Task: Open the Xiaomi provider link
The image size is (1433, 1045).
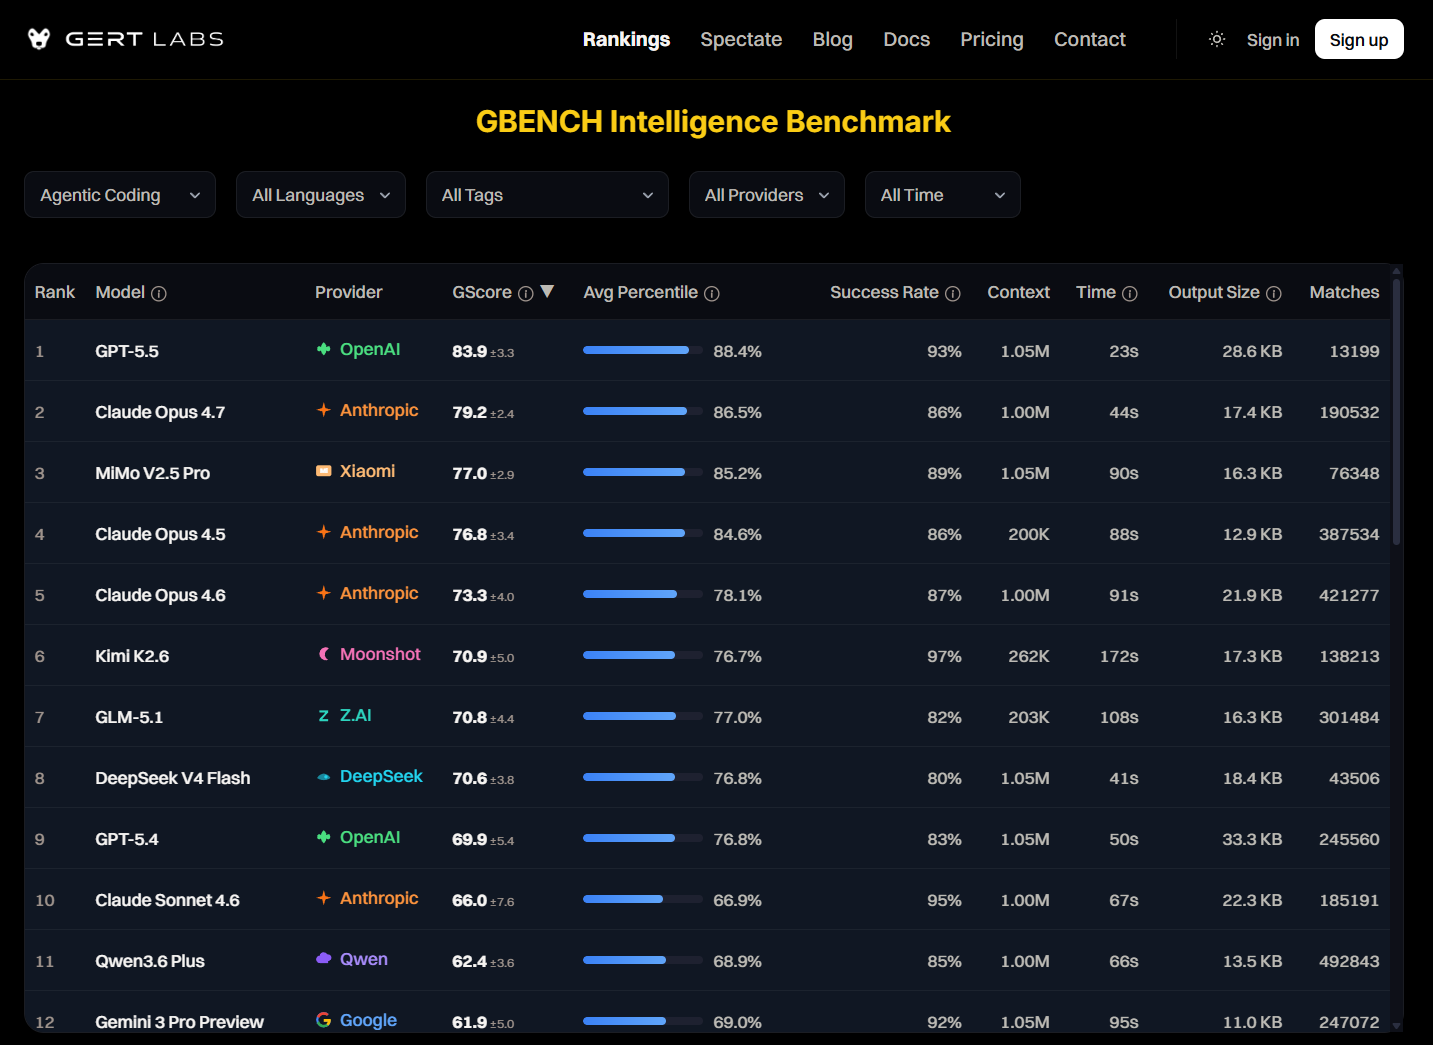Action: click(x=356, y=471)
